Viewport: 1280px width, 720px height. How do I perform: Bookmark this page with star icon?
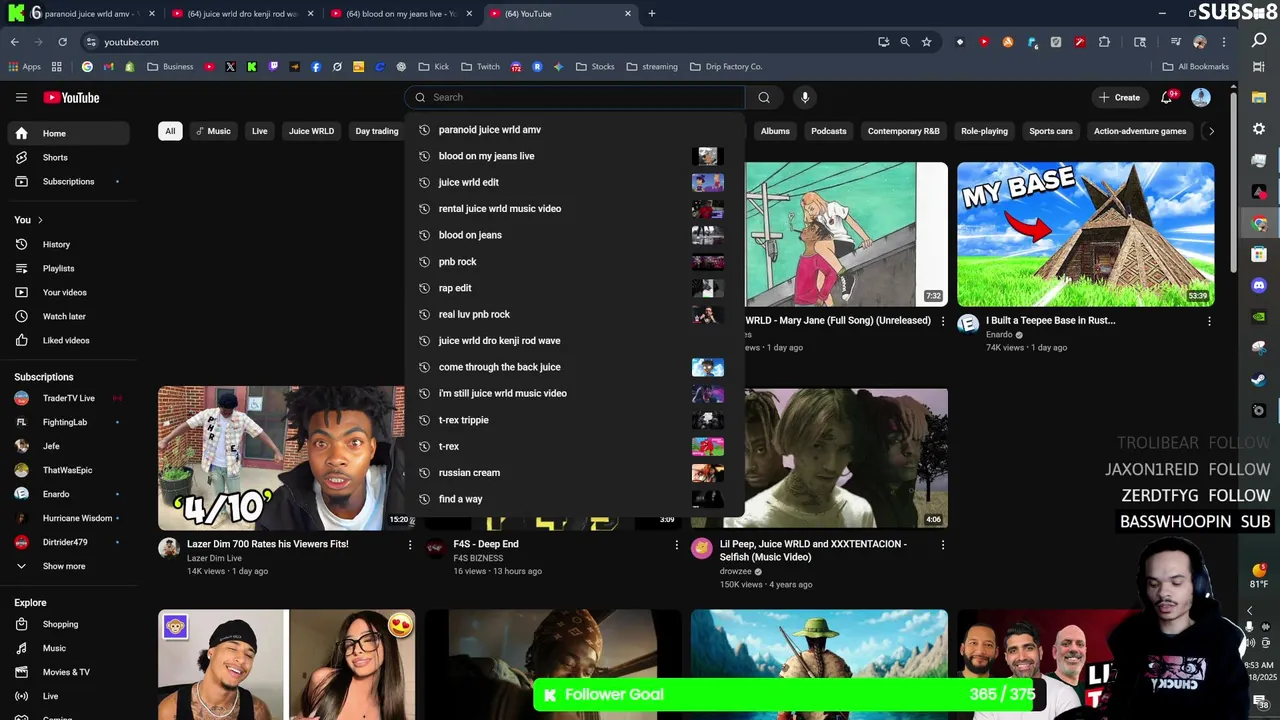click(927, 42)
